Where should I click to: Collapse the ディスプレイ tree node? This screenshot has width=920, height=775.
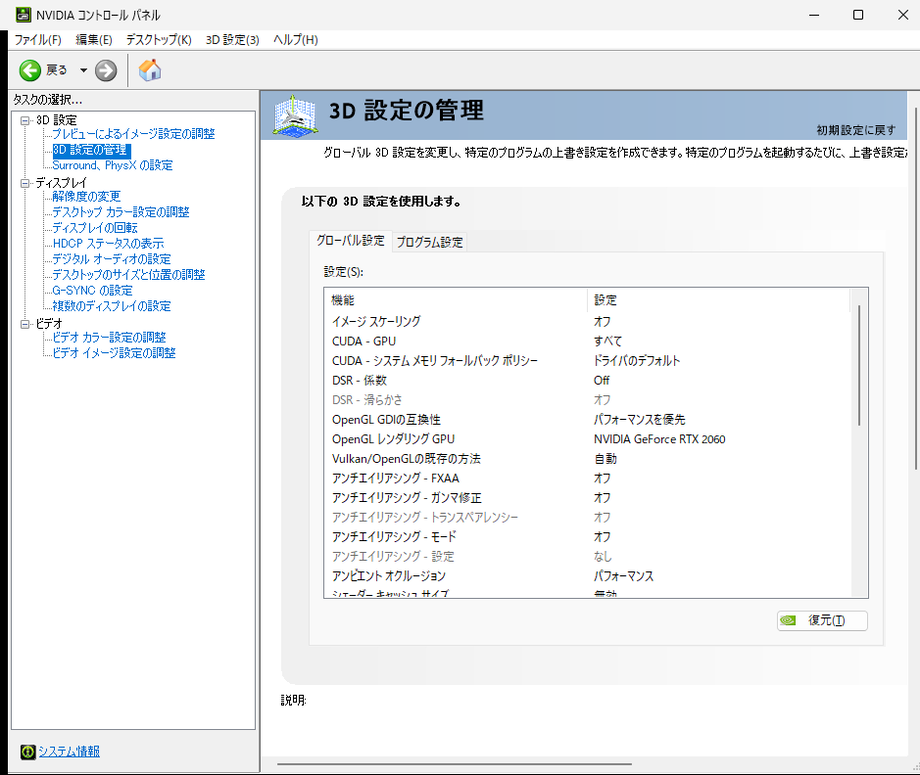(25, 183)
